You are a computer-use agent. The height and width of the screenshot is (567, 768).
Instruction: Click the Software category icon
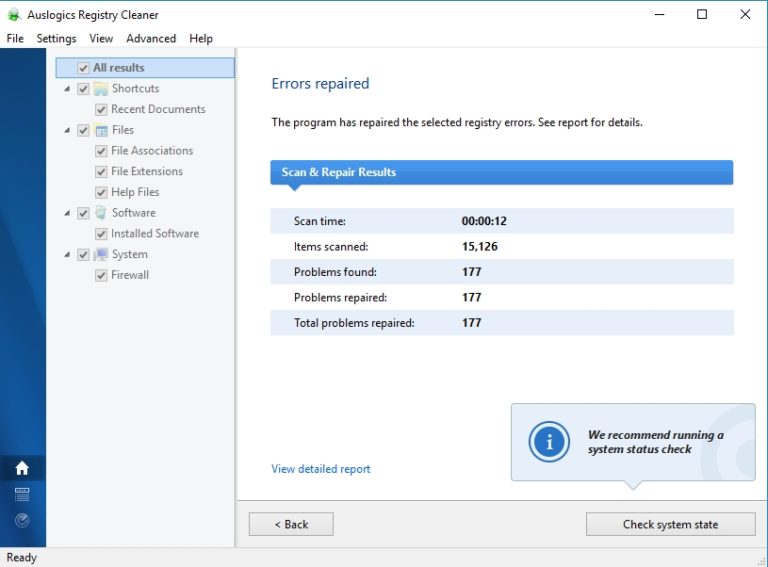click(101, 213)
